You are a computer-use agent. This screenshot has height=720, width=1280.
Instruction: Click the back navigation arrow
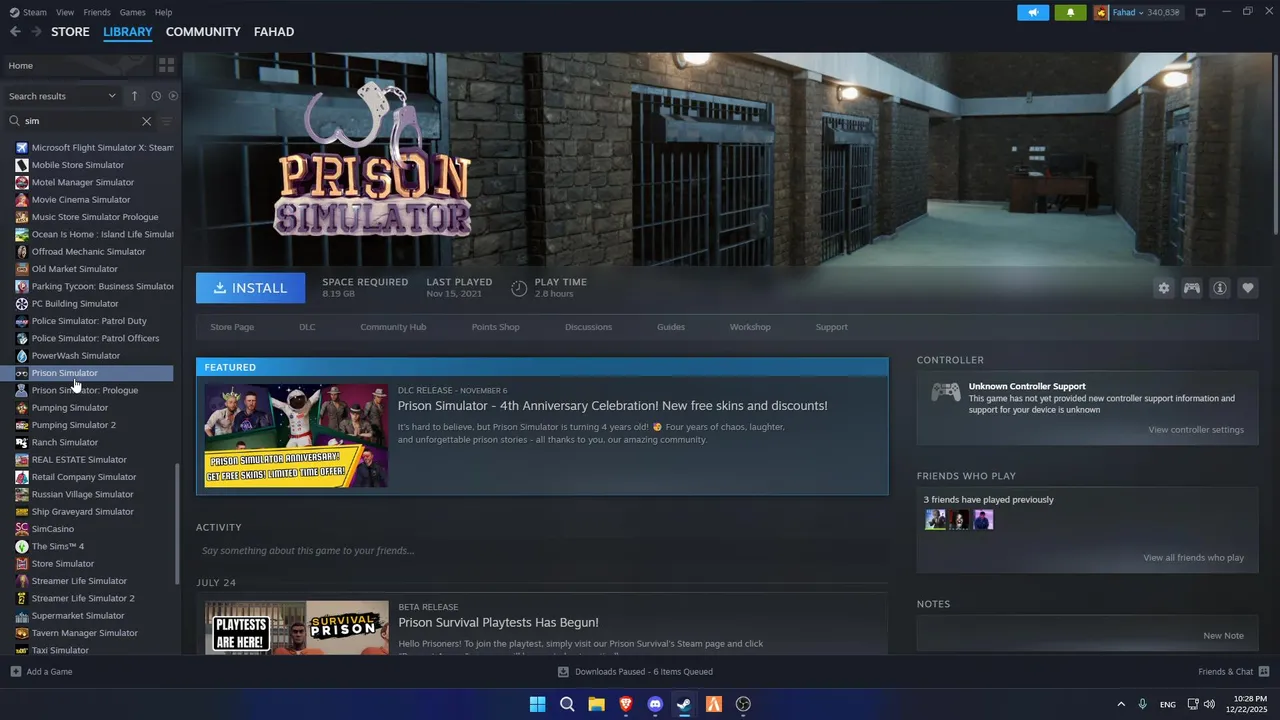(x=15, y=32)
